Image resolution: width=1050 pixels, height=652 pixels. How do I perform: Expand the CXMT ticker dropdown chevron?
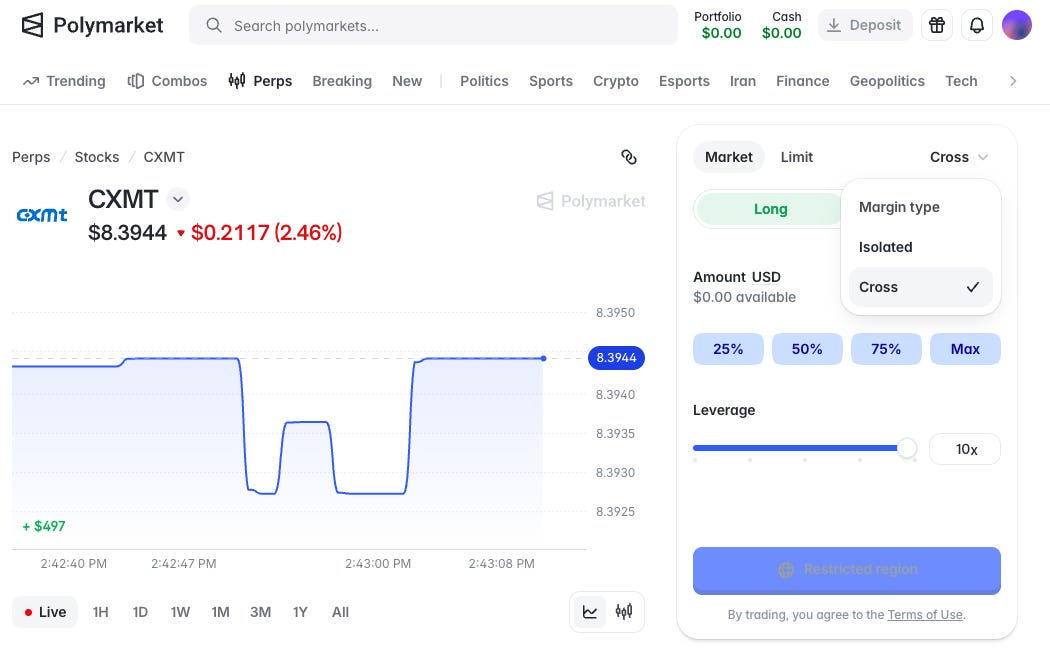[178, 199]
